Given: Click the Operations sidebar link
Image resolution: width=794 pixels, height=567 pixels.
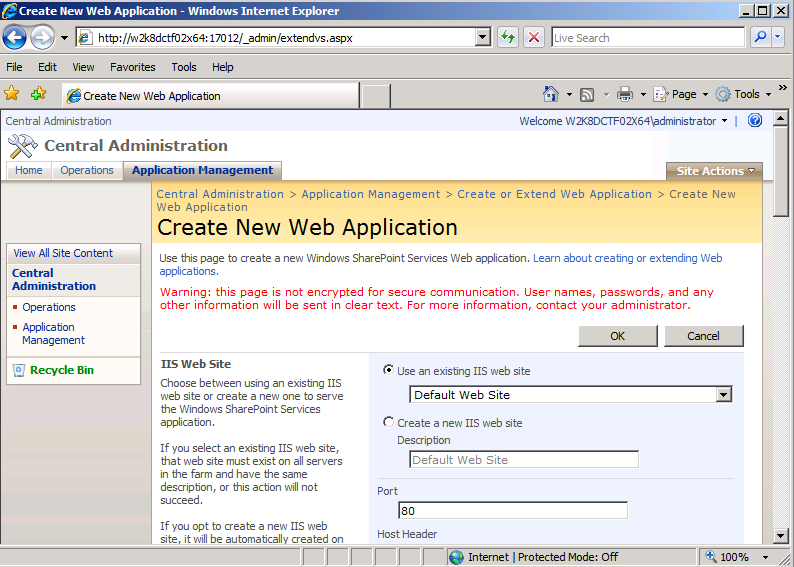Looking at the screenshot, I should pos(49,307).
